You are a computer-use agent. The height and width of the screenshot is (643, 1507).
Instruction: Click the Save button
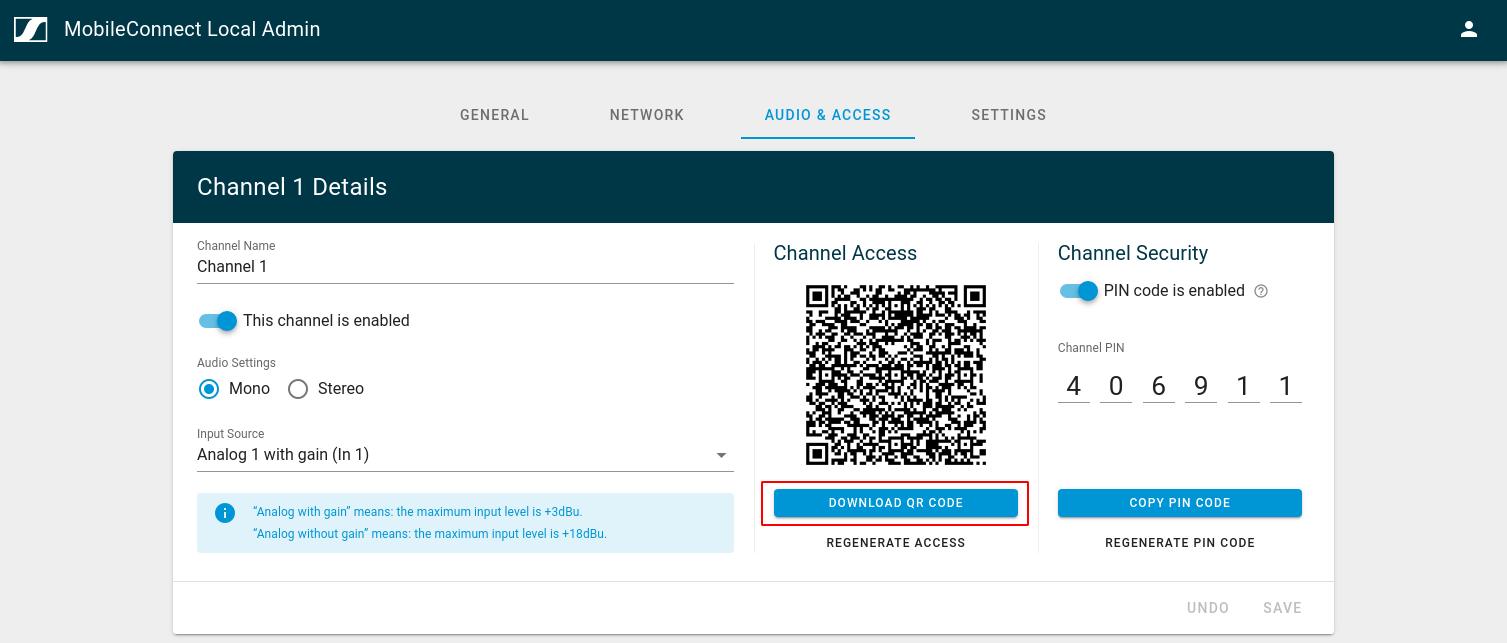(x=1282, y=608)
